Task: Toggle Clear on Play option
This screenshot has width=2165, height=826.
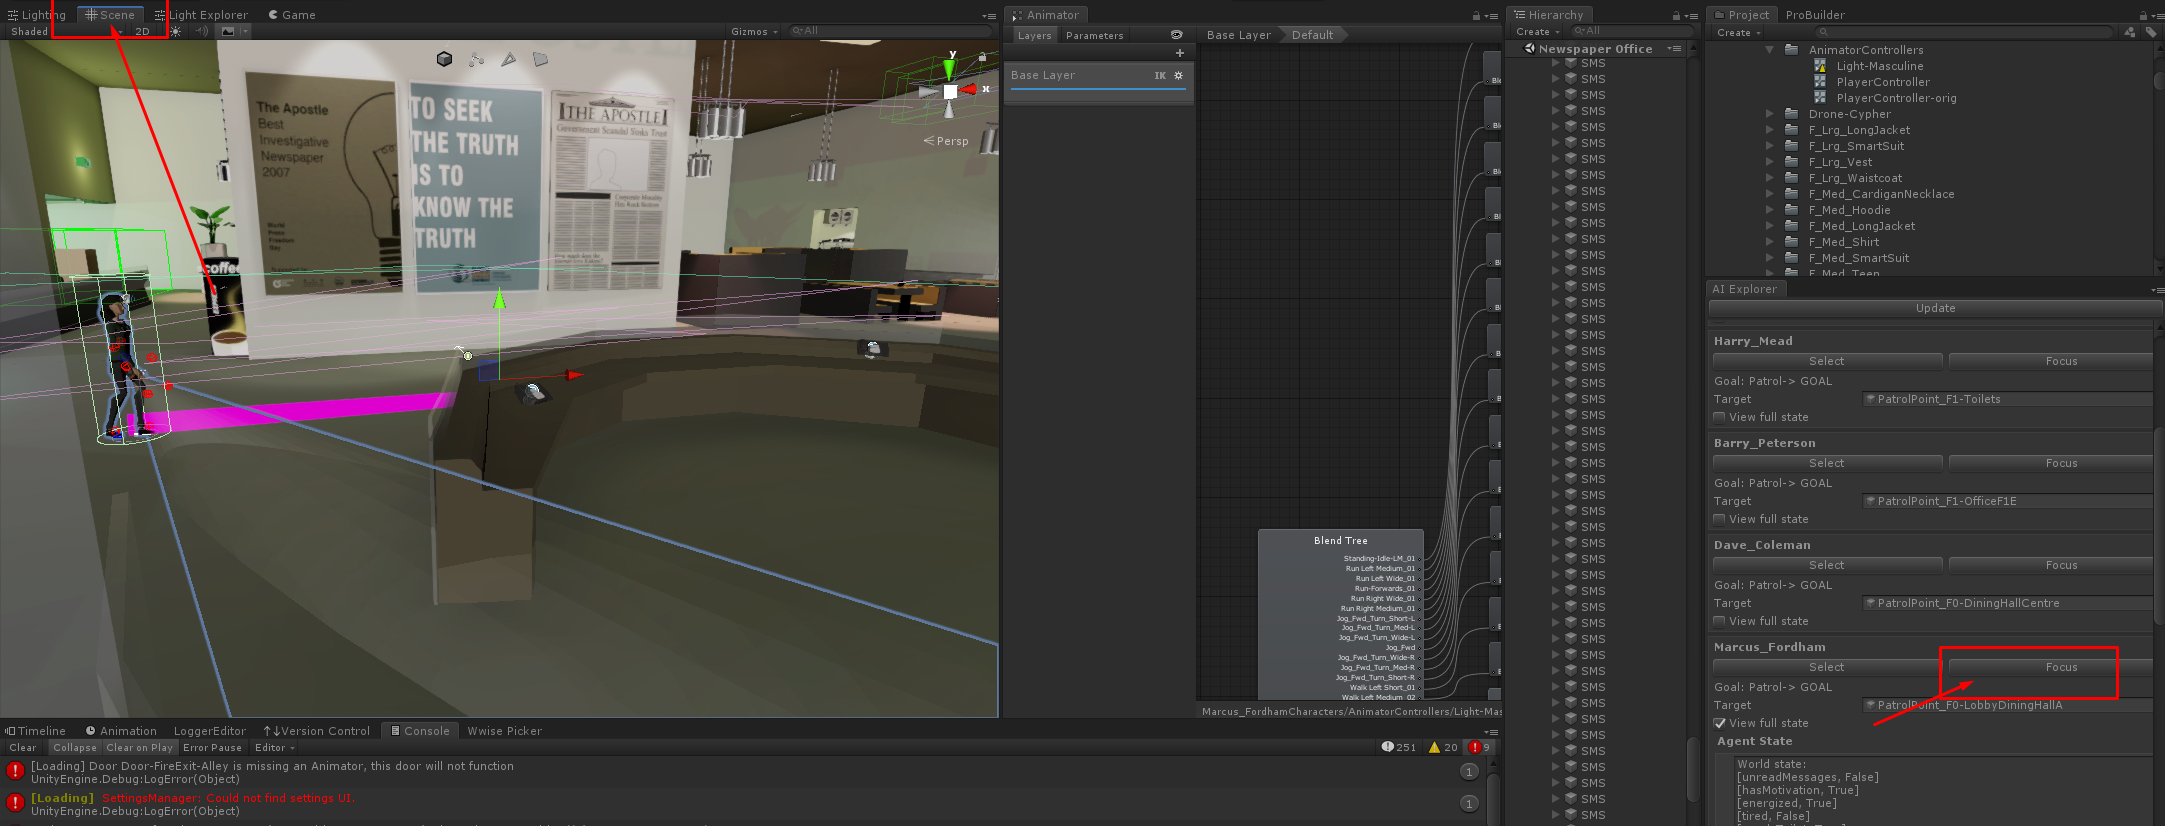Action: coord(140,747)
